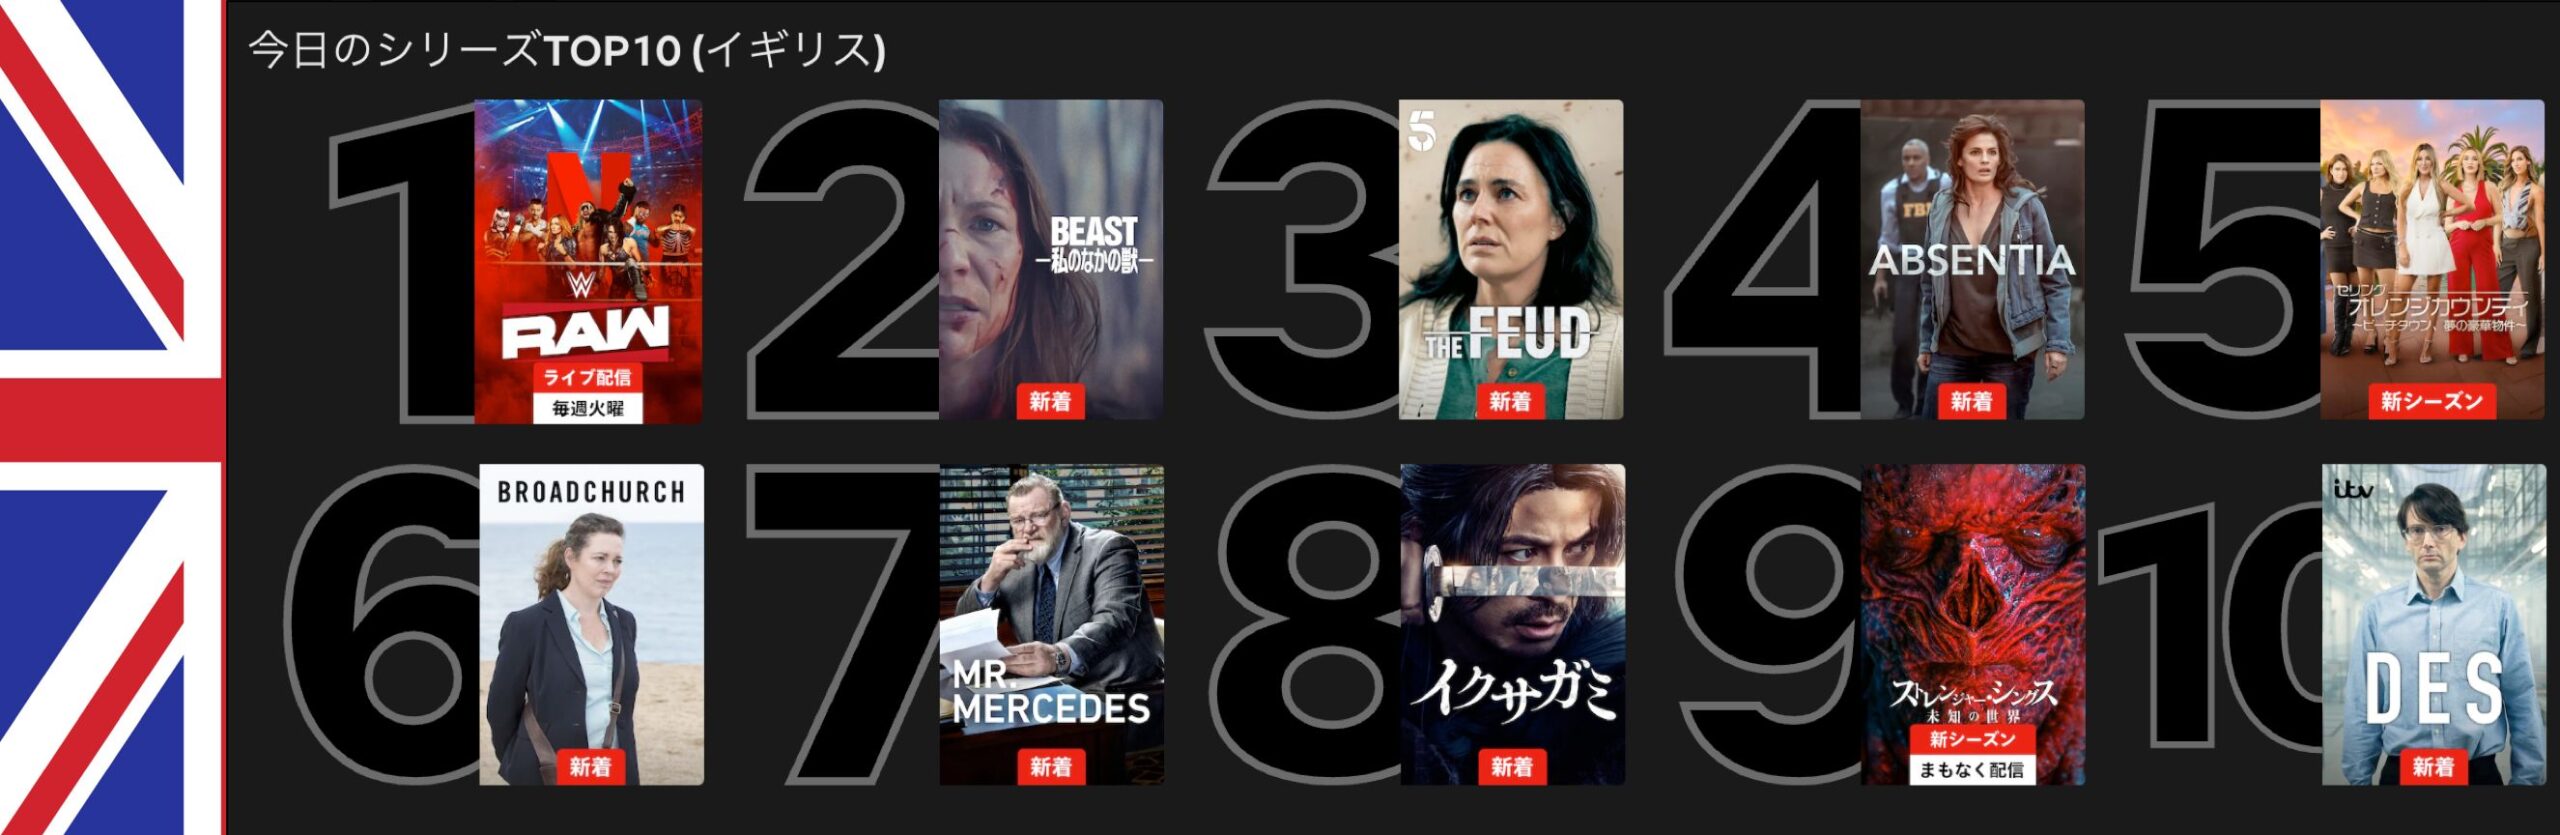Open the Selling Orange County poster

pos(2432,260)
